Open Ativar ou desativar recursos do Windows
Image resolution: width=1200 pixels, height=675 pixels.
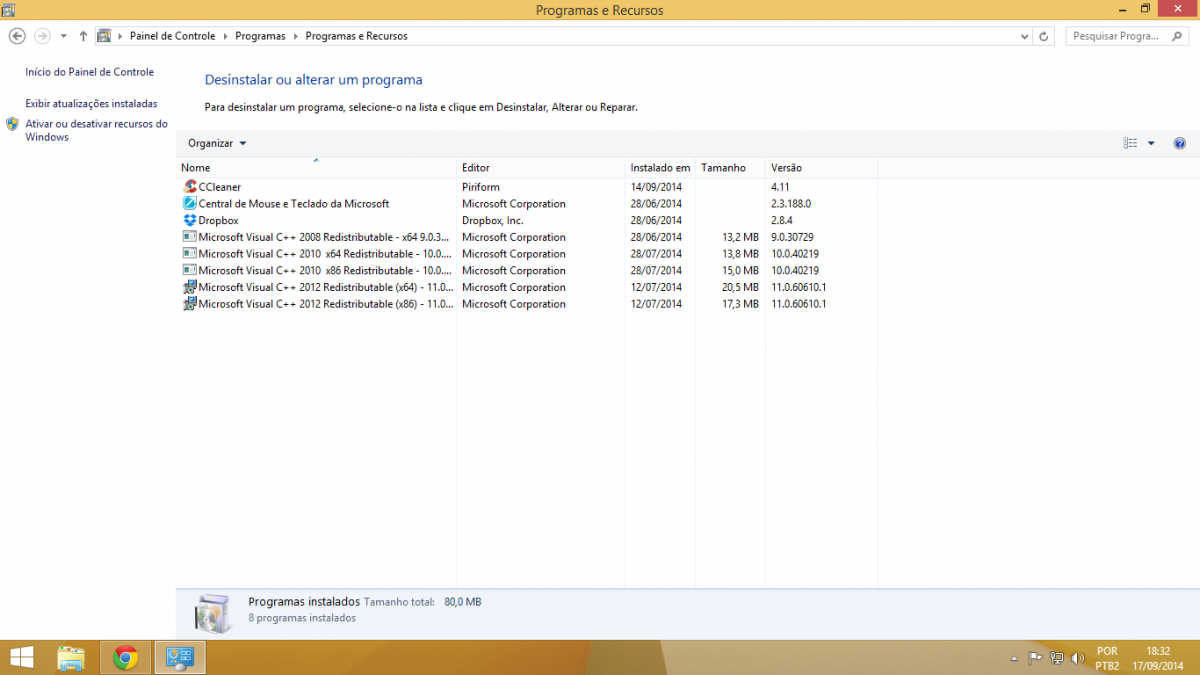coord(96,131)
